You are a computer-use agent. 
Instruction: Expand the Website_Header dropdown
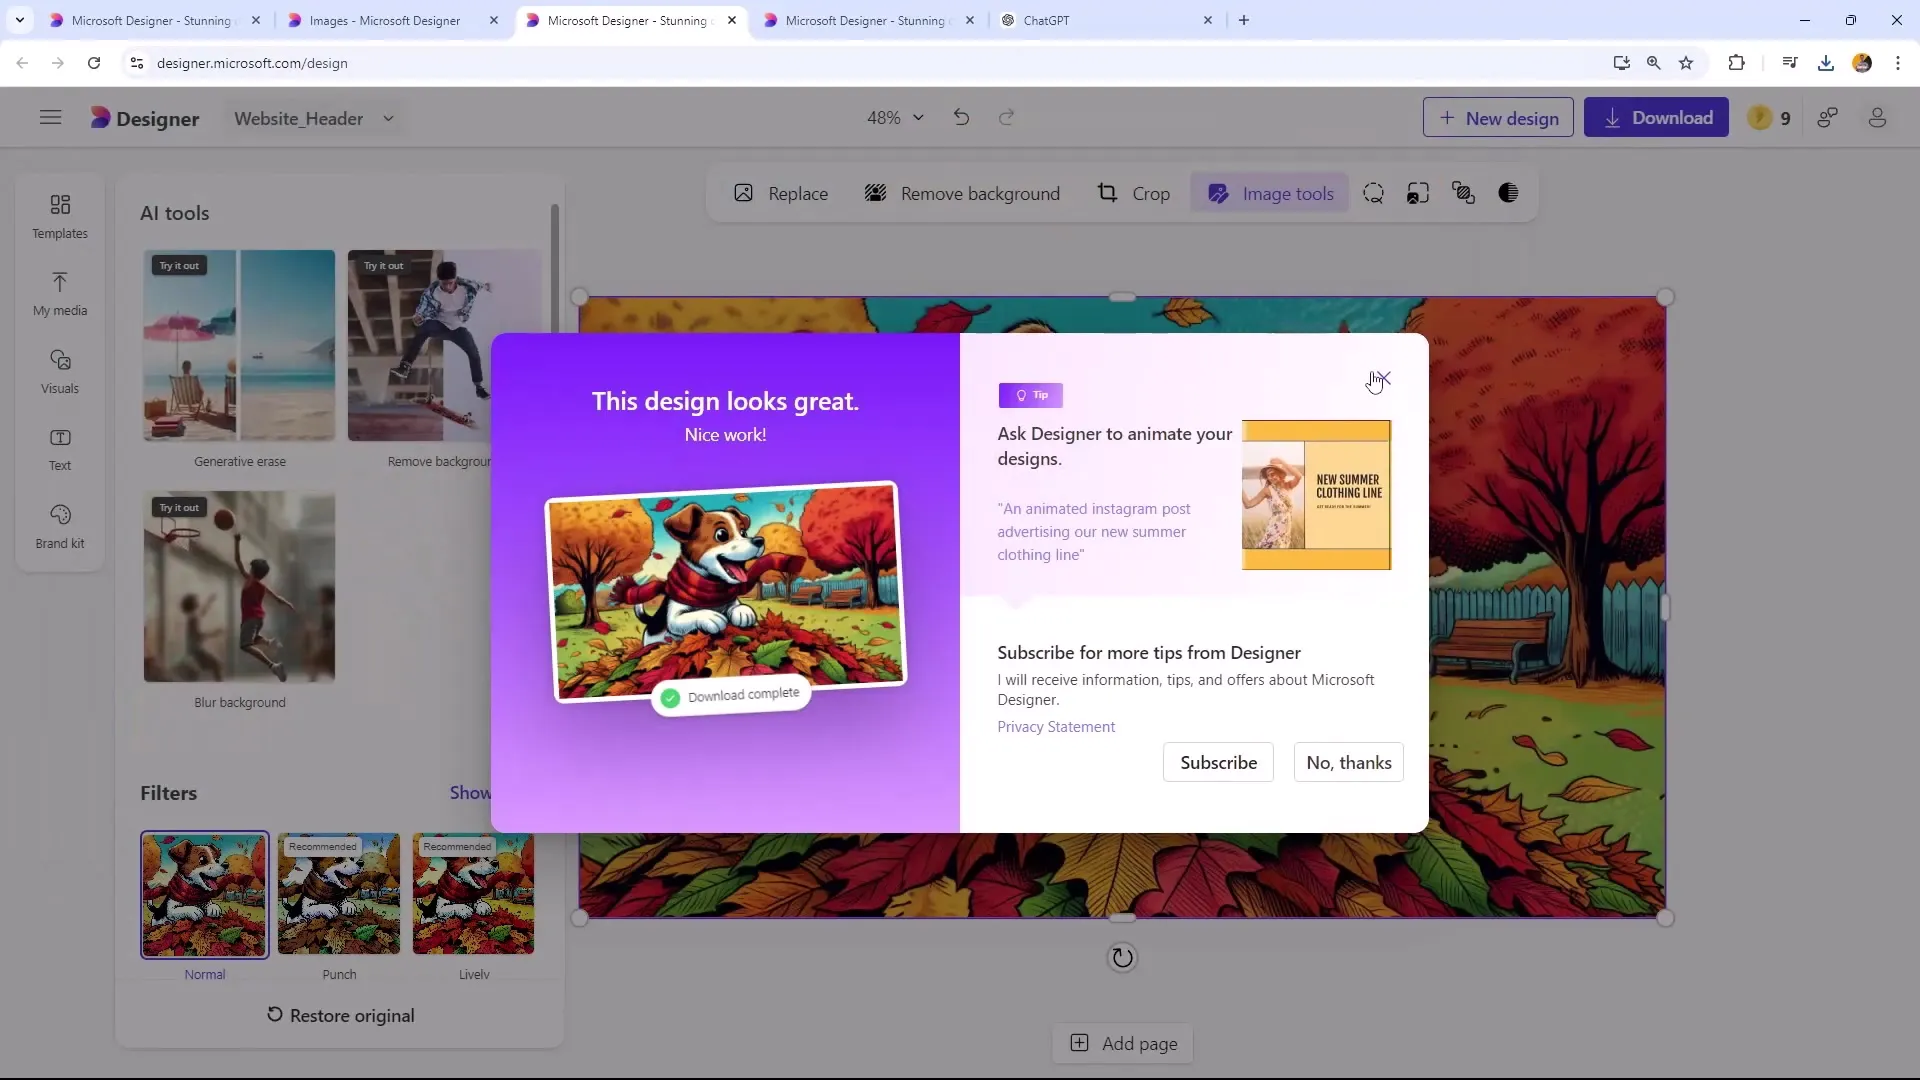point(388,119)
